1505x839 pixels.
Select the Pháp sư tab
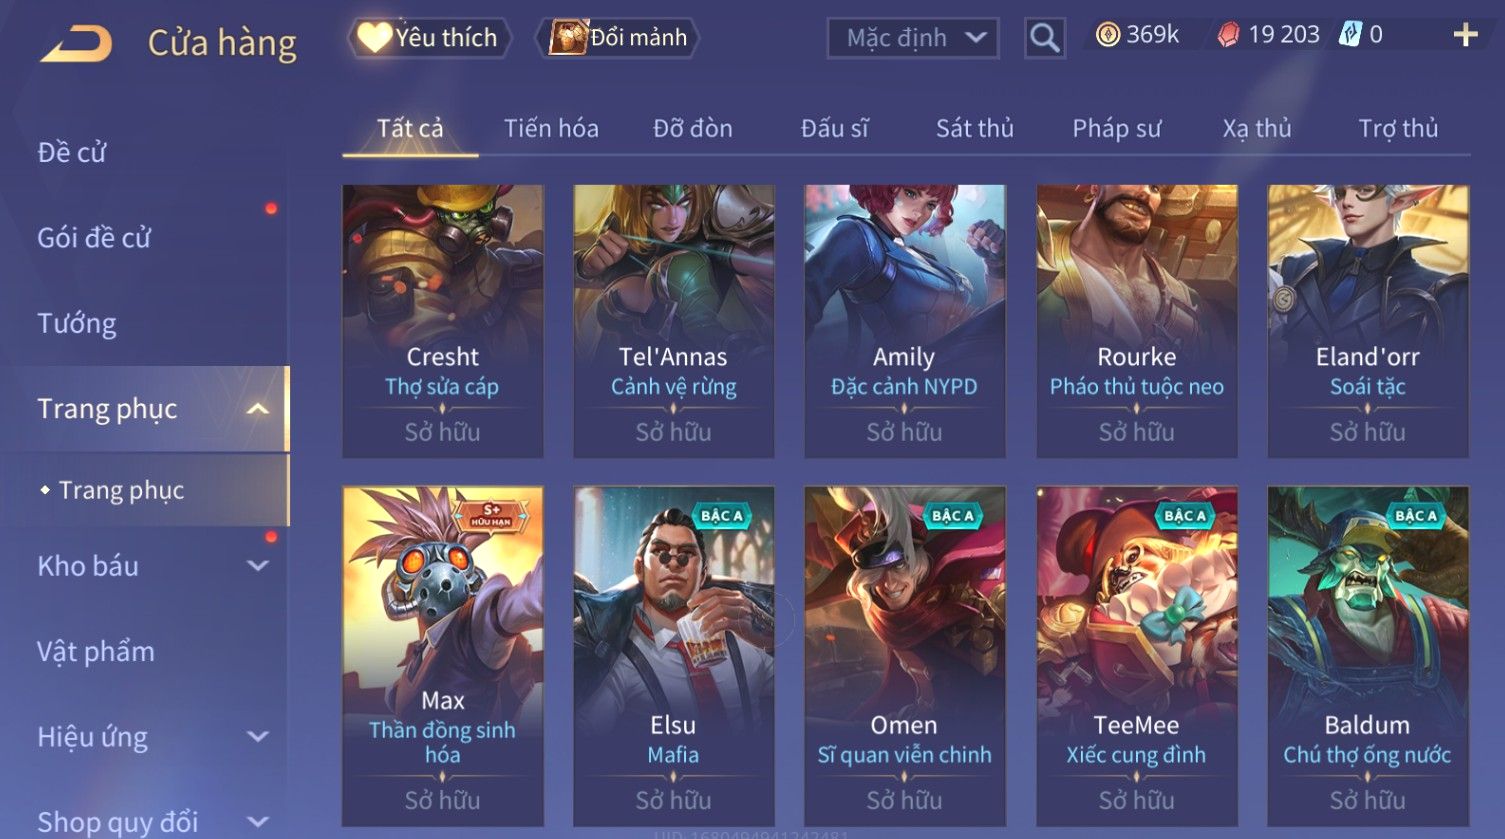pos(1117,128)
